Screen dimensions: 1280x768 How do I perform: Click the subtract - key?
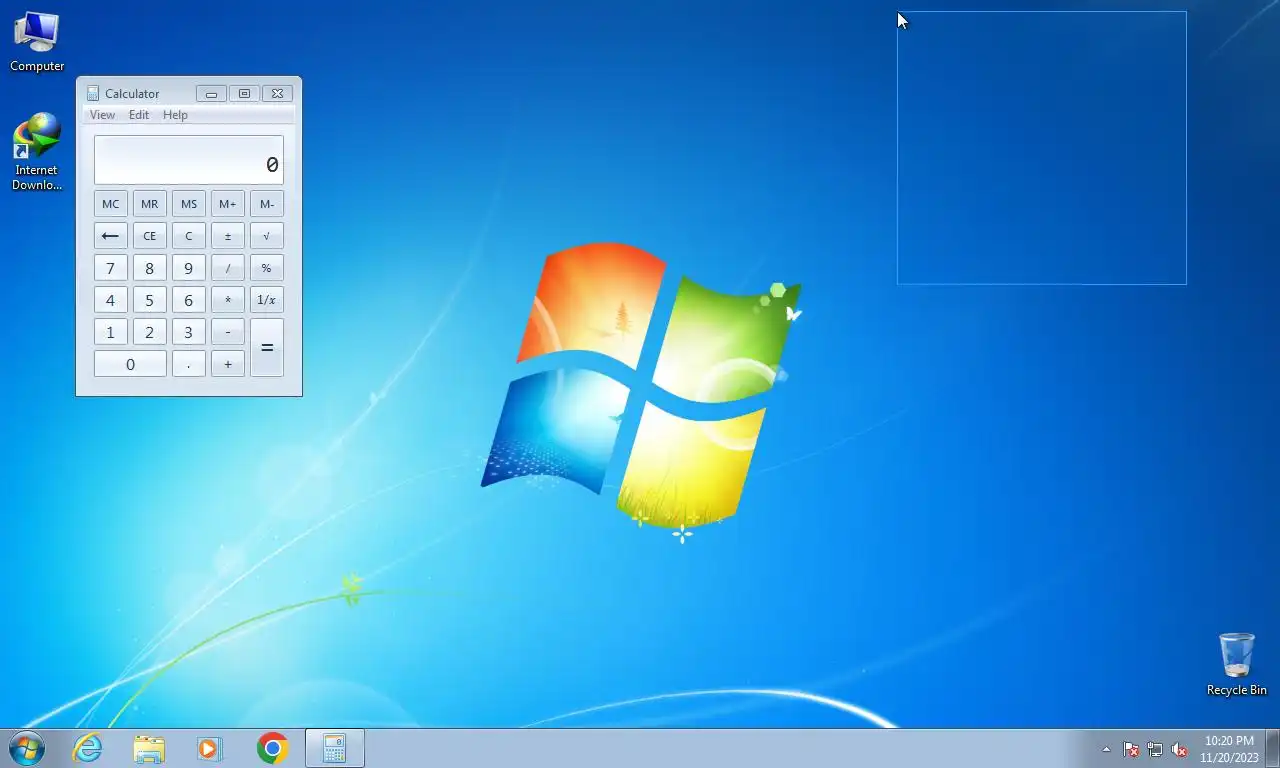point(228,332)
